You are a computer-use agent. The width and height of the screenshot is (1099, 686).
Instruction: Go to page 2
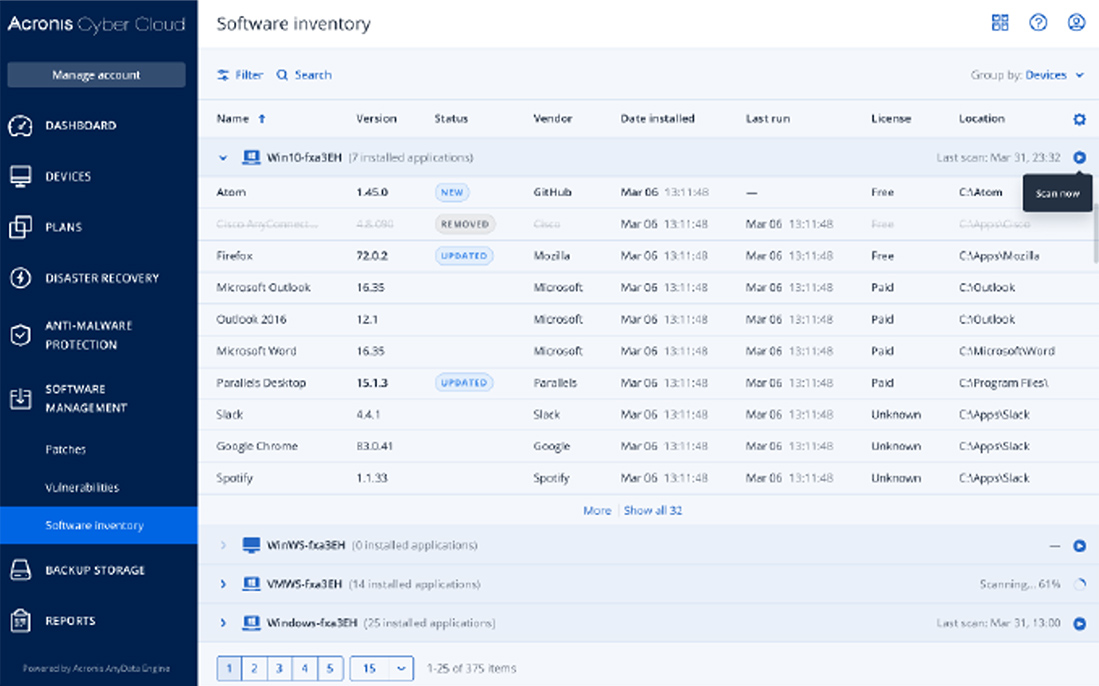pyautogui.click(x=254, y=668)
